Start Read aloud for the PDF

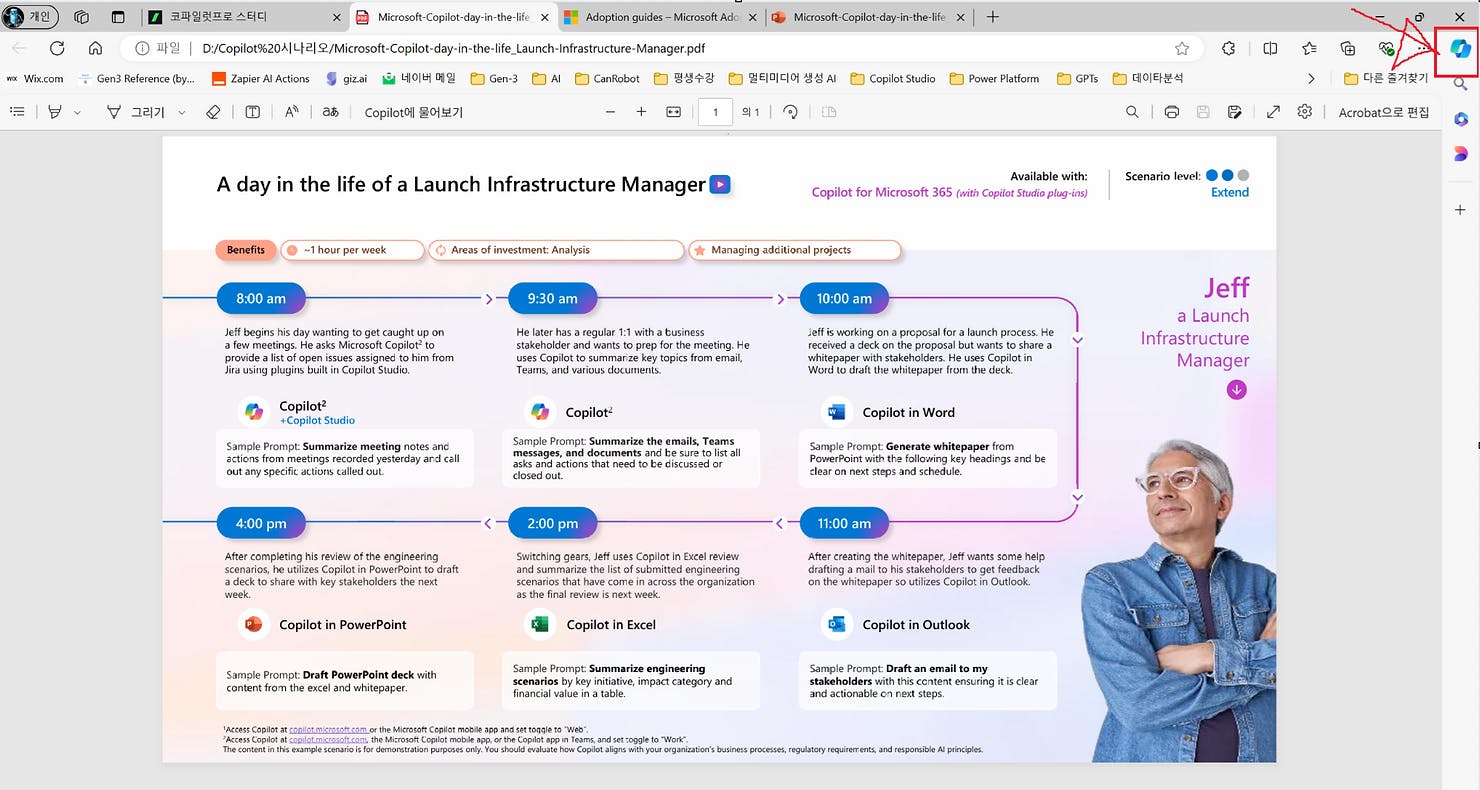pyautogui.click(x=291, y=112)
